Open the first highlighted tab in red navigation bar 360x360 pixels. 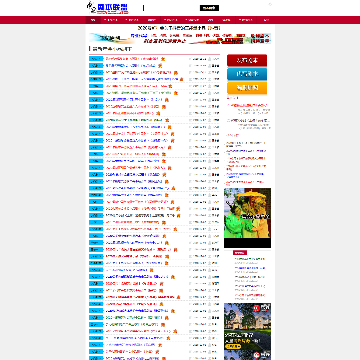[x=93, y=20]
